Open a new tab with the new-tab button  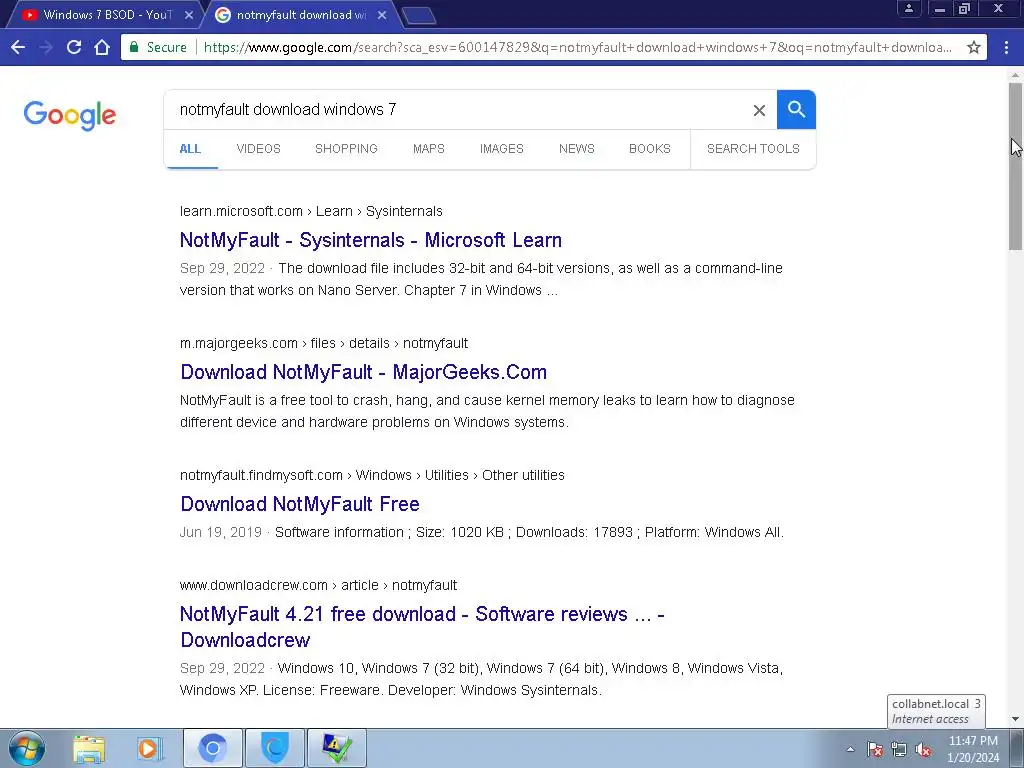[x=419, y=16]
